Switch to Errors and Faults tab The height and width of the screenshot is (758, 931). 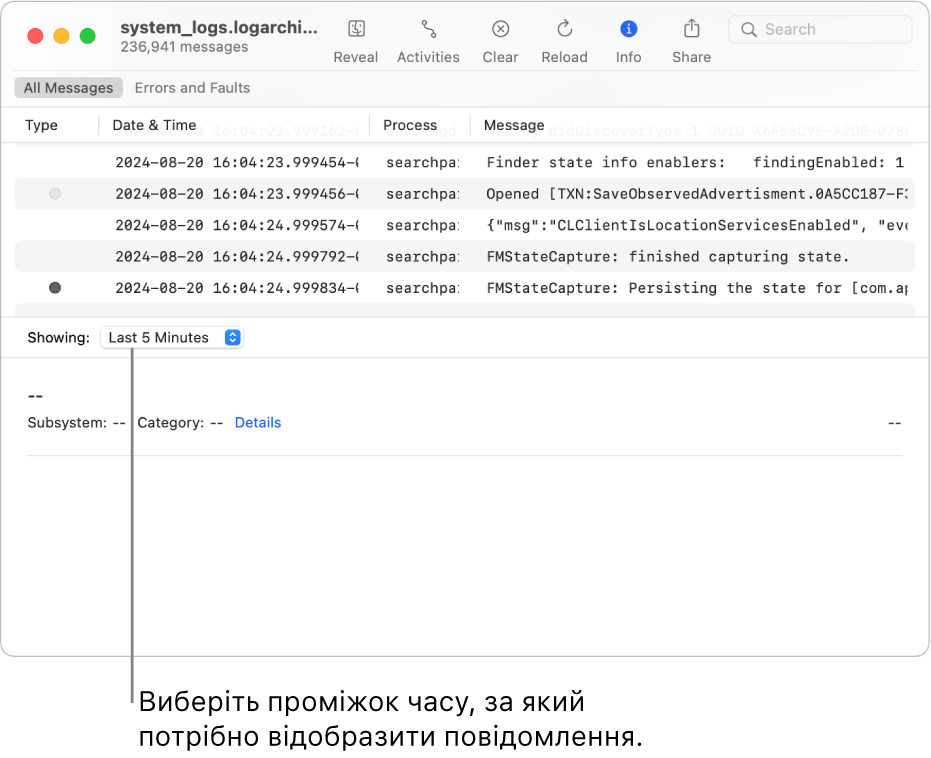[192, 88]
